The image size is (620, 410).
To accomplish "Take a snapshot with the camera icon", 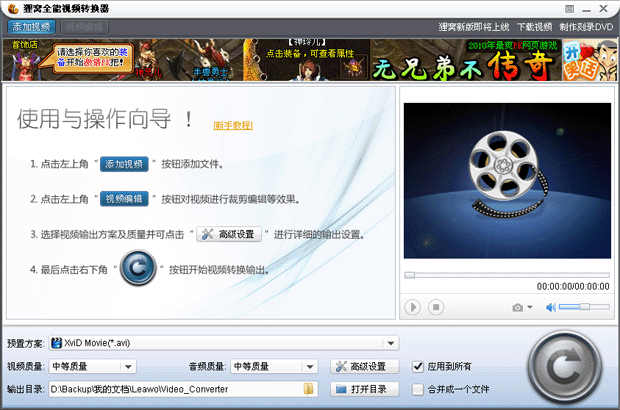I will pyautogui.click(x=518, y=307).
